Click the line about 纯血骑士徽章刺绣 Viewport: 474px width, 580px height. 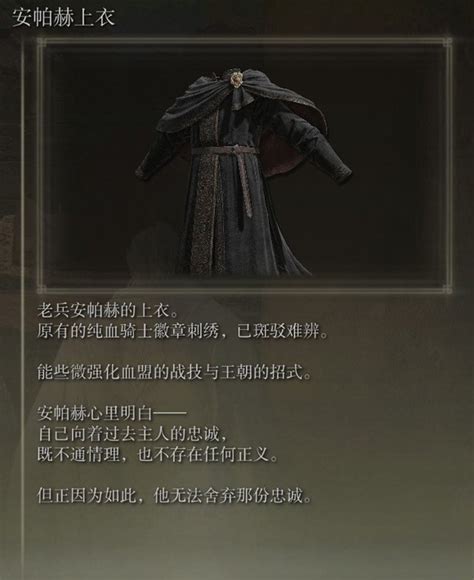(x=182, y=331)
